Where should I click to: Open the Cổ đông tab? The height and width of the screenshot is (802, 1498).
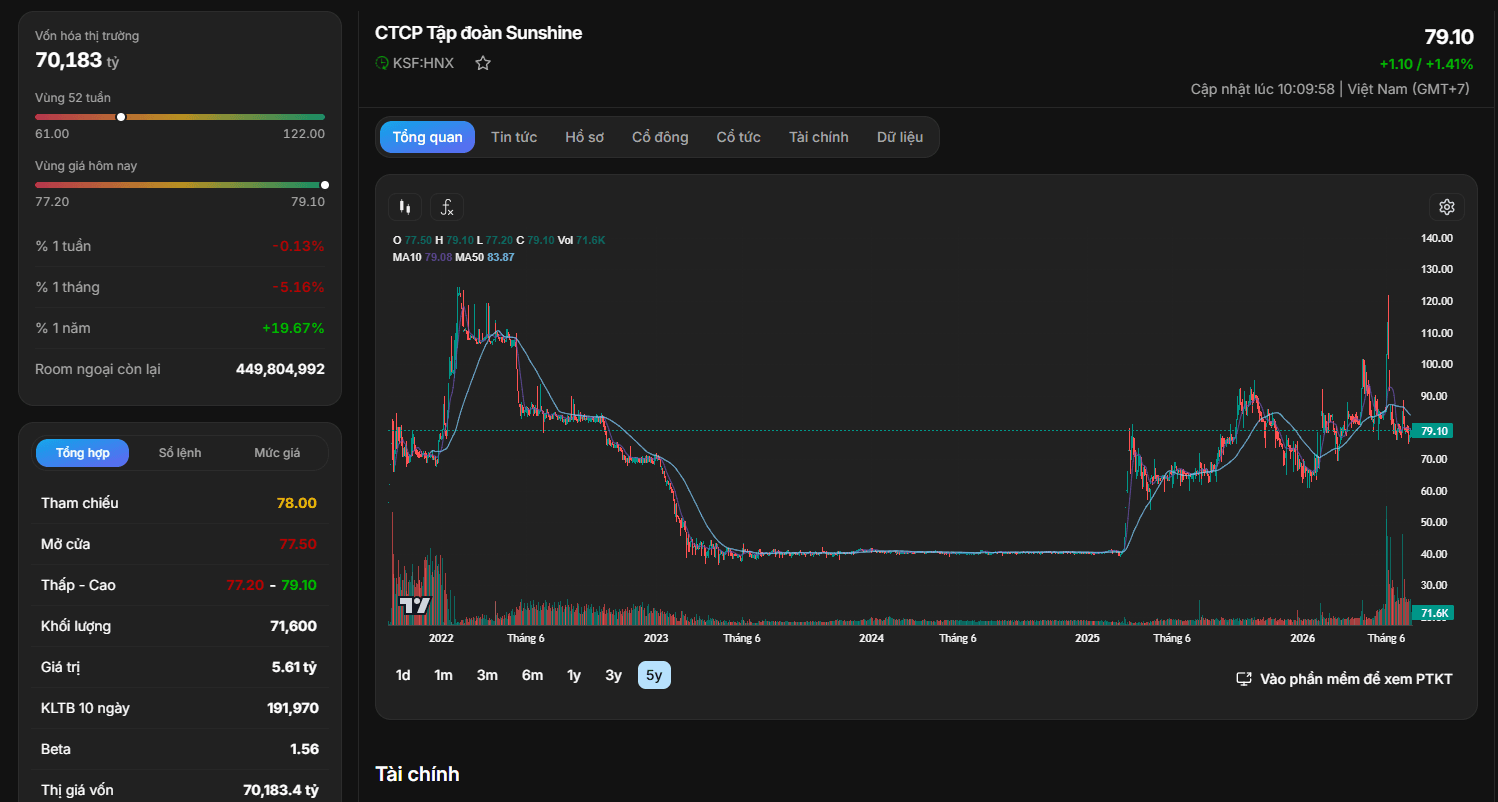coord(660,137)
